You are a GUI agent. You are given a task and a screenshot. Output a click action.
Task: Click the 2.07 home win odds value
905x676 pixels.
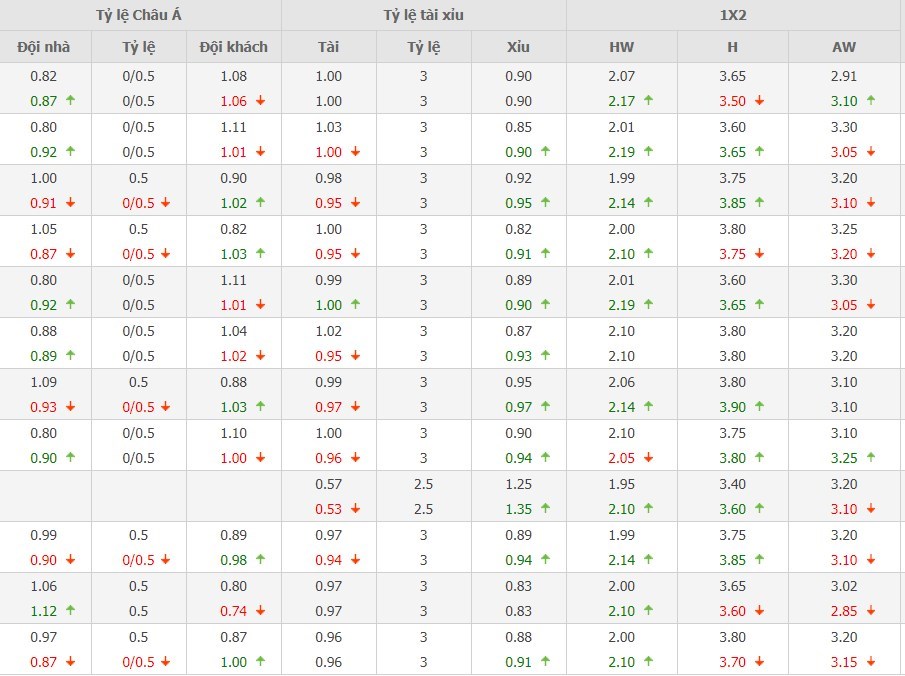(621, 76)
